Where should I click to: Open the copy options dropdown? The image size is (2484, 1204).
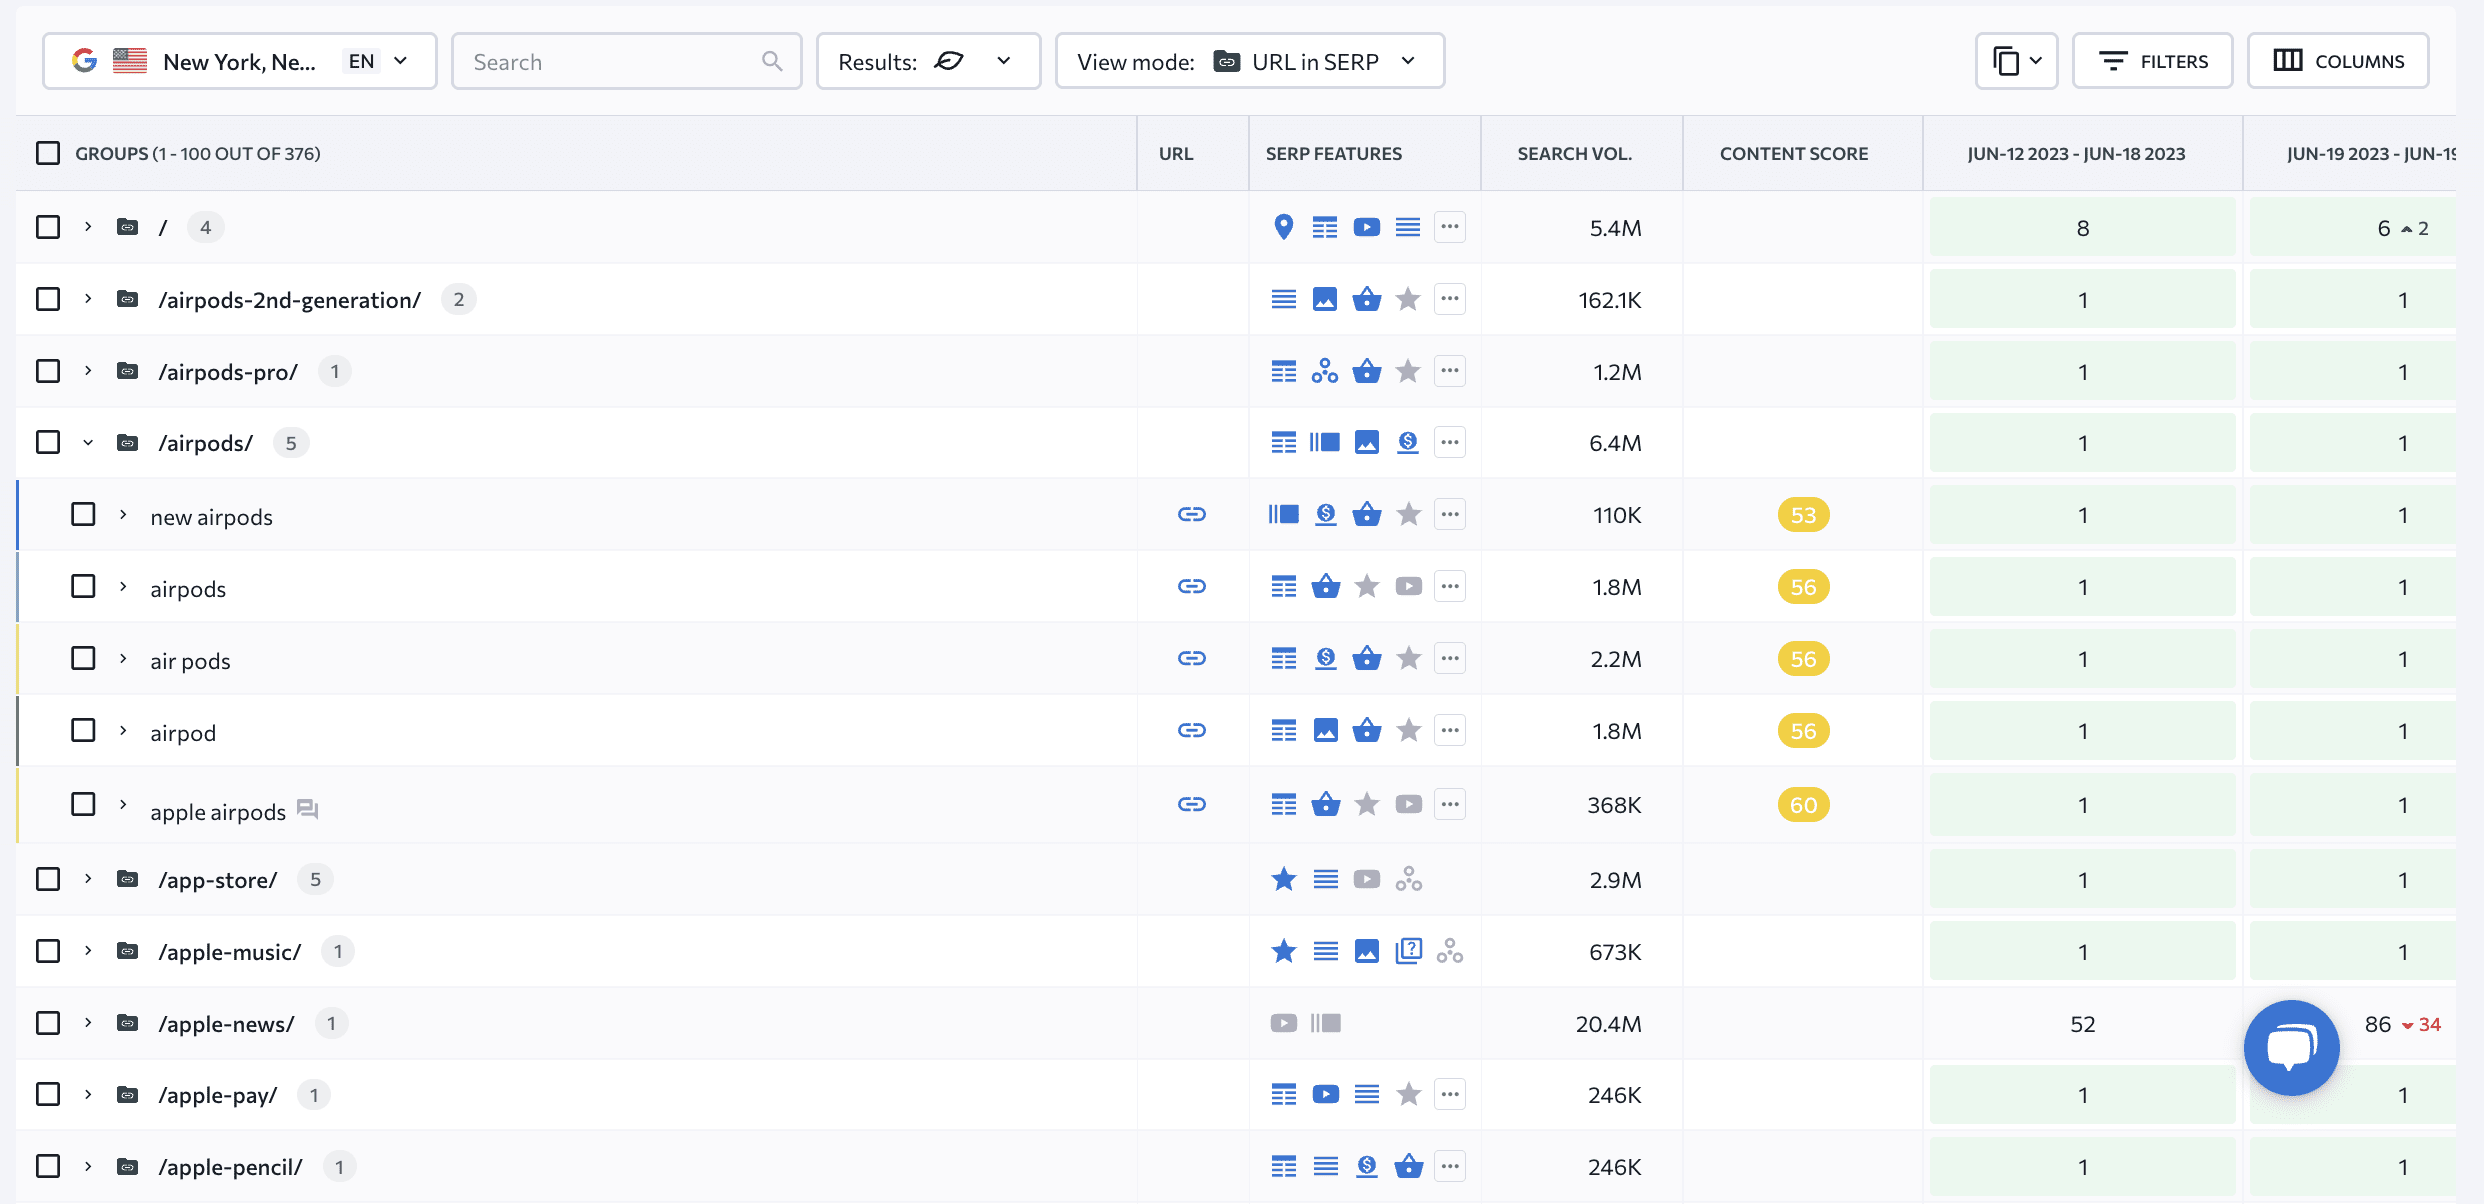(x=2017, y=61)
